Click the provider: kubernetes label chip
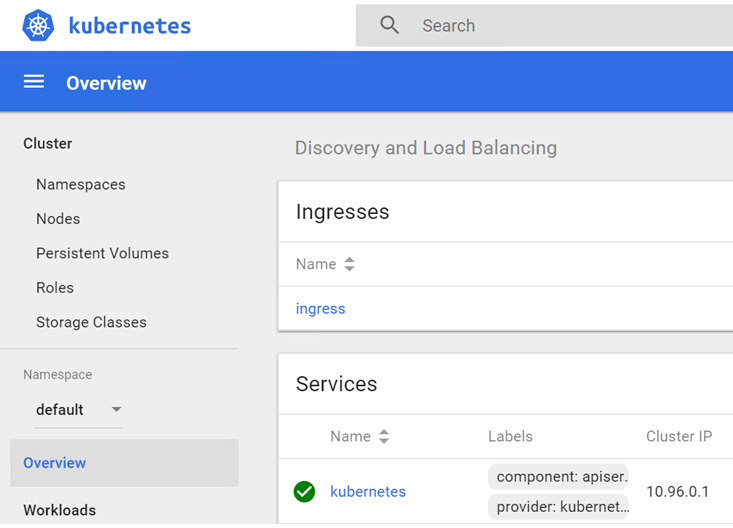The image size is (733, 528). coord(558,506)
